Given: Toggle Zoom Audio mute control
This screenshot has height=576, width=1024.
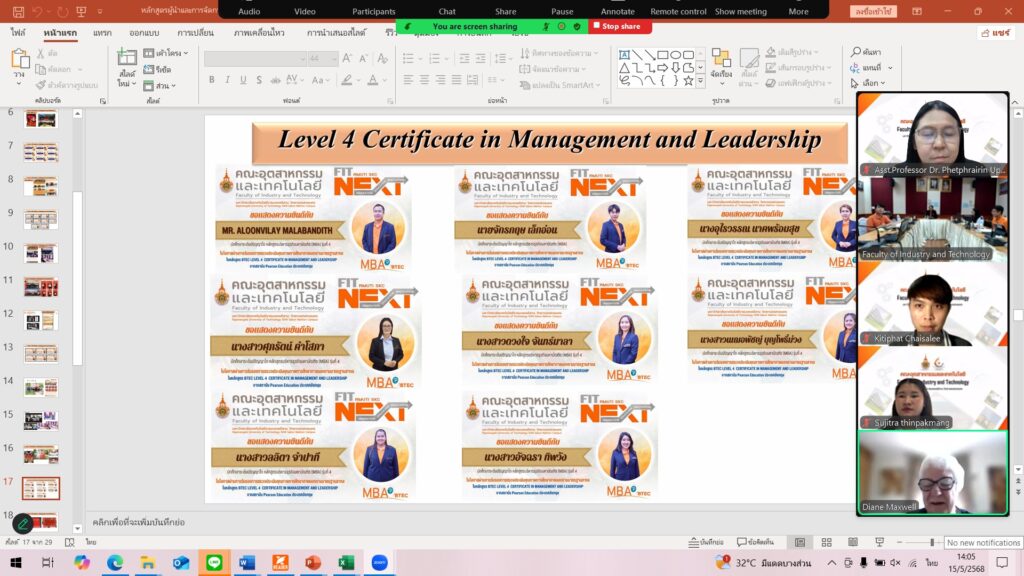Looking at the screenshot, I should (x=249, y=11).
